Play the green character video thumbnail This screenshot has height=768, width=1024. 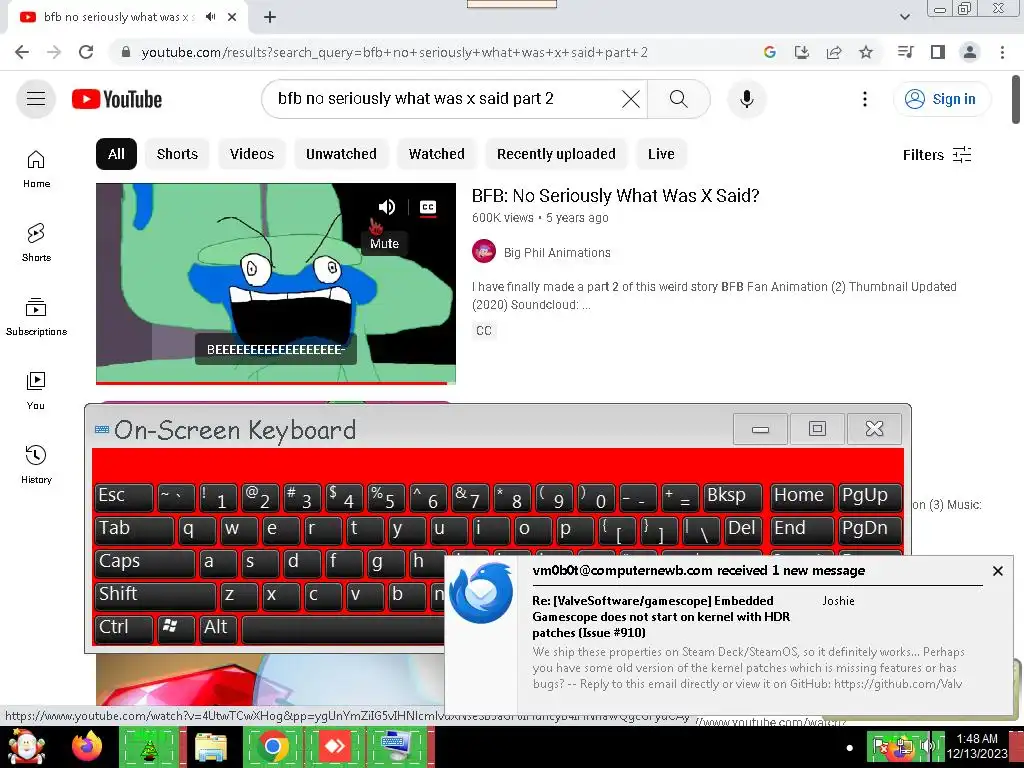pyautogui.click(x=276, y=283)
